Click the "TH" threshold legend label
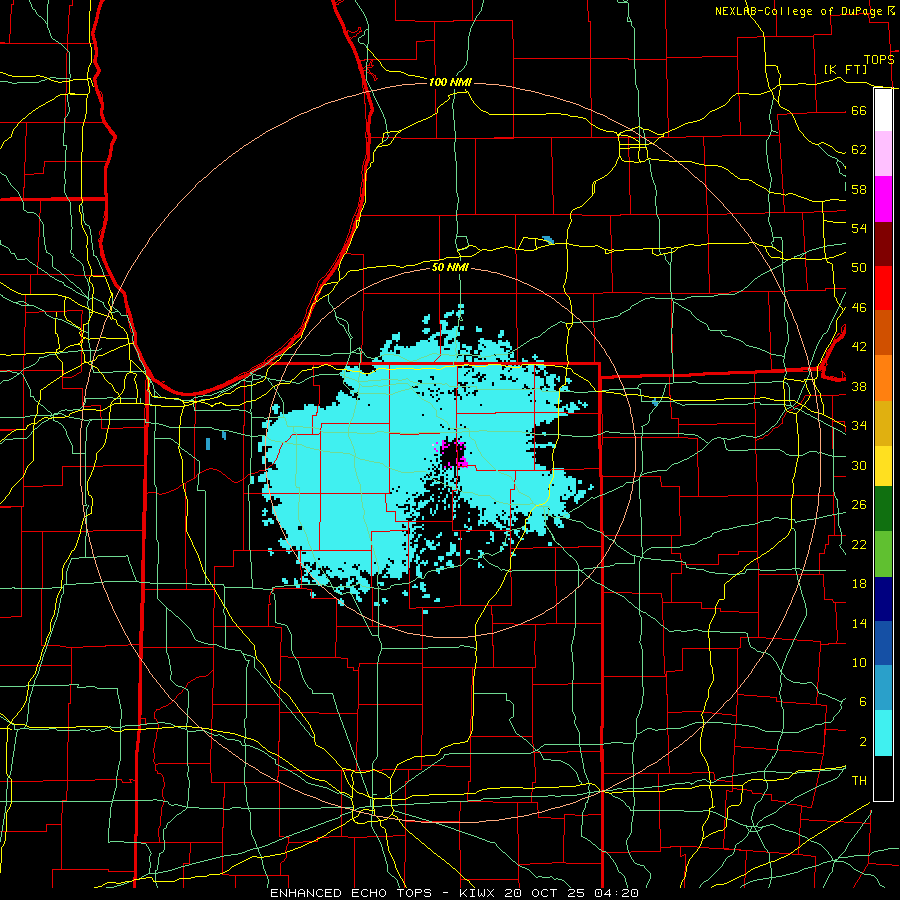 pyautogui.click(x=859, y=781)
